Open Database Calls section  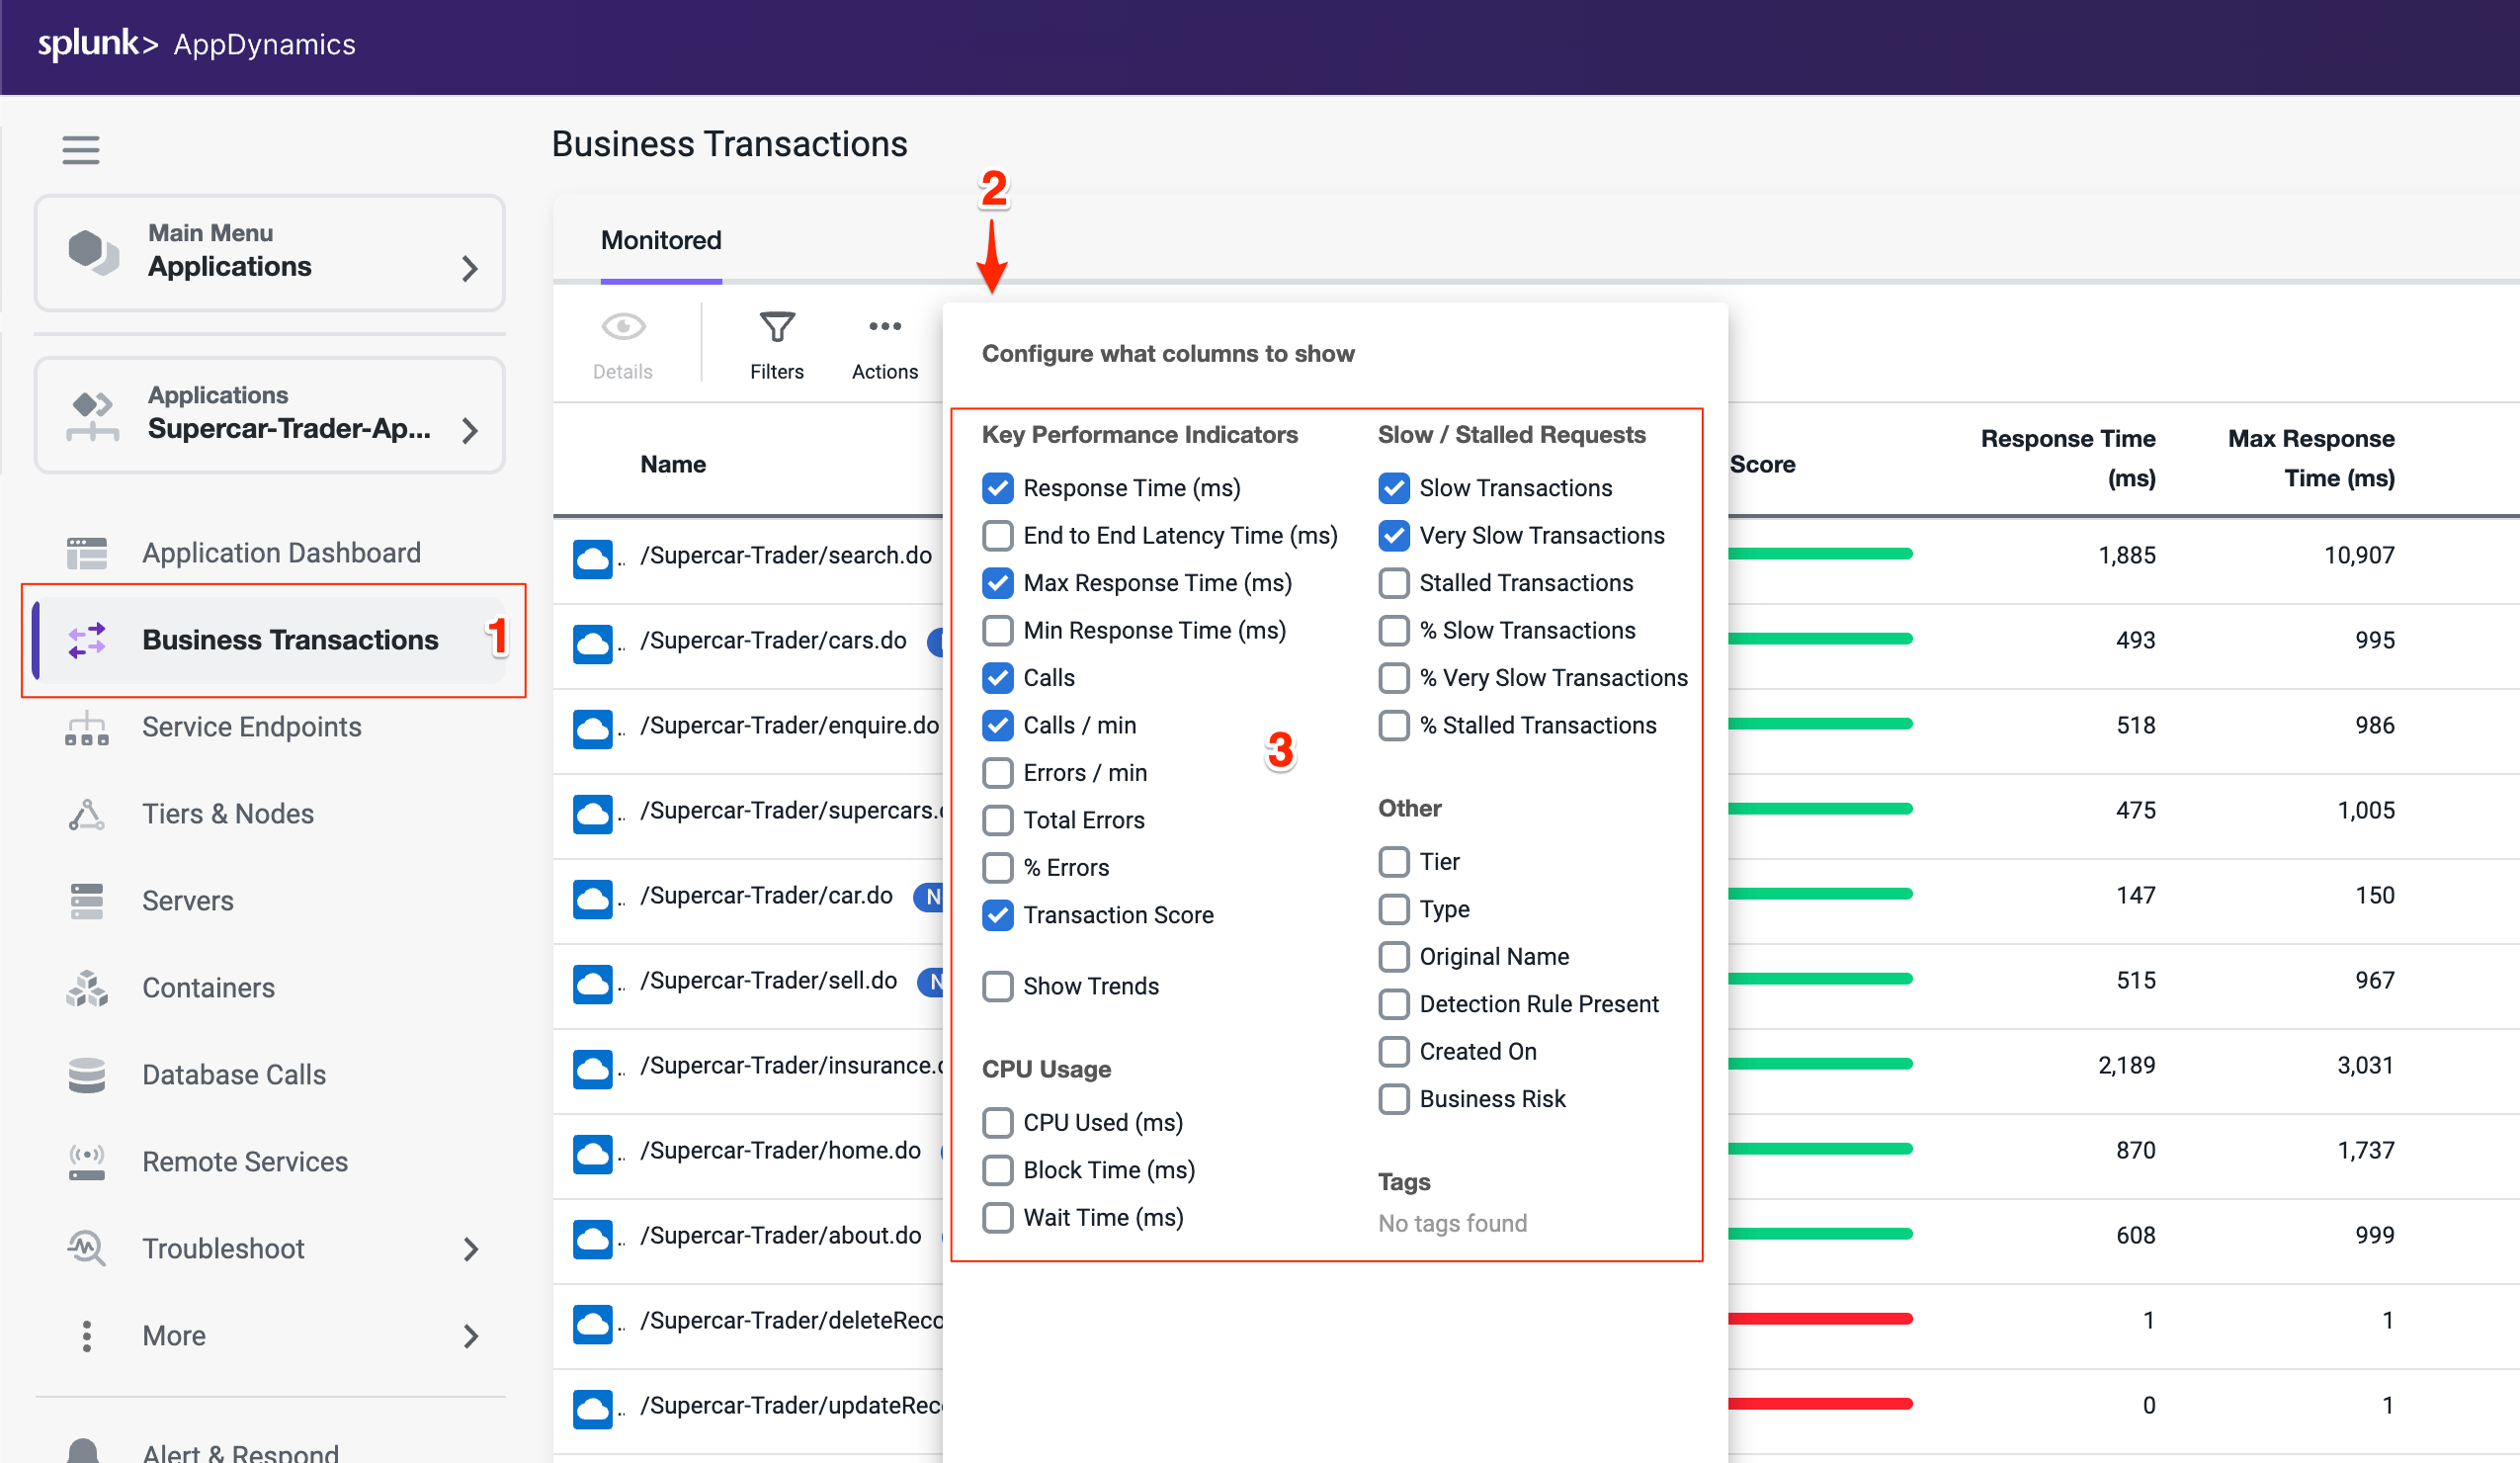(x=233, y=1075)
